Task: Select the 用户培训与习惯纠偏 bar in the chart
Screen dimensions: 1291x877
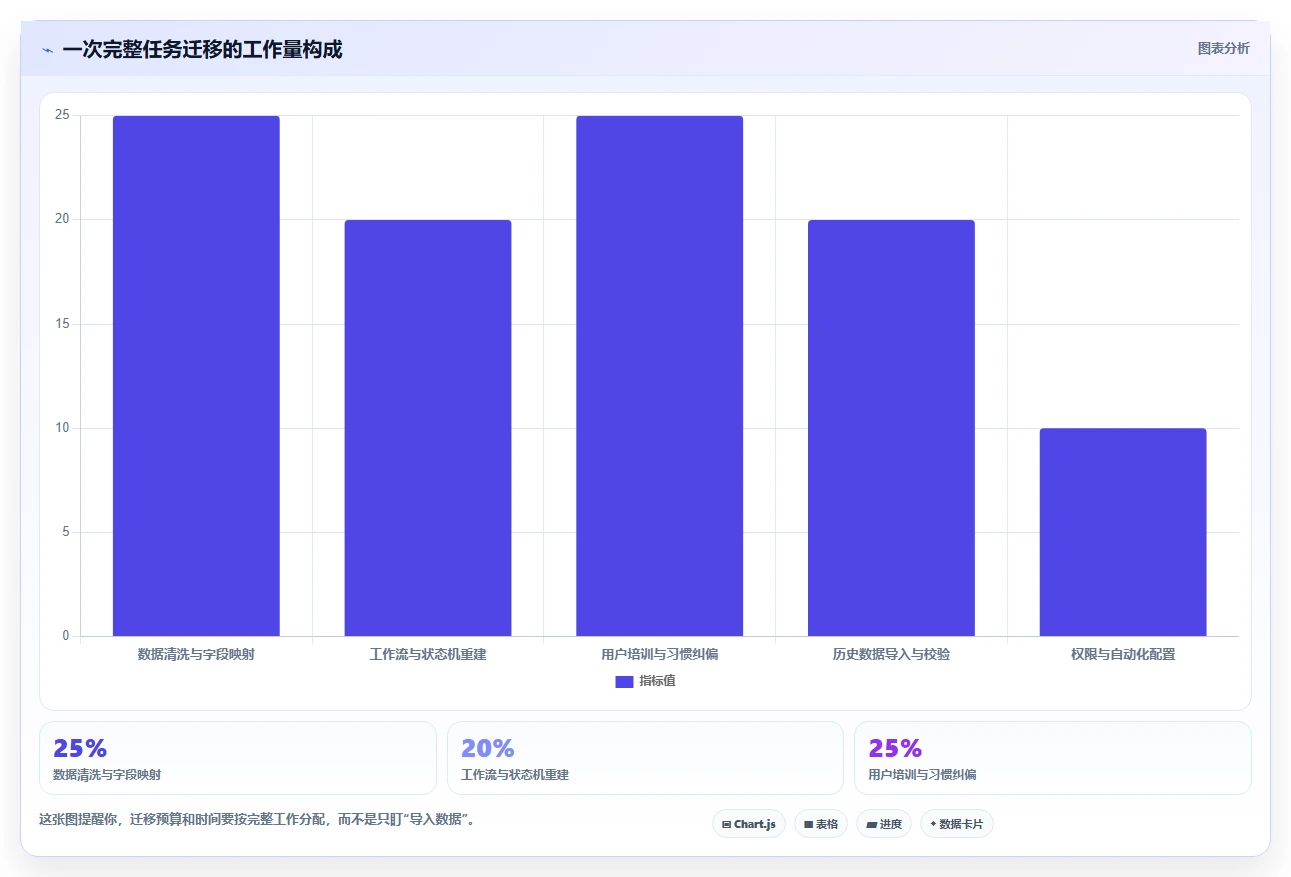Action: 660,376
